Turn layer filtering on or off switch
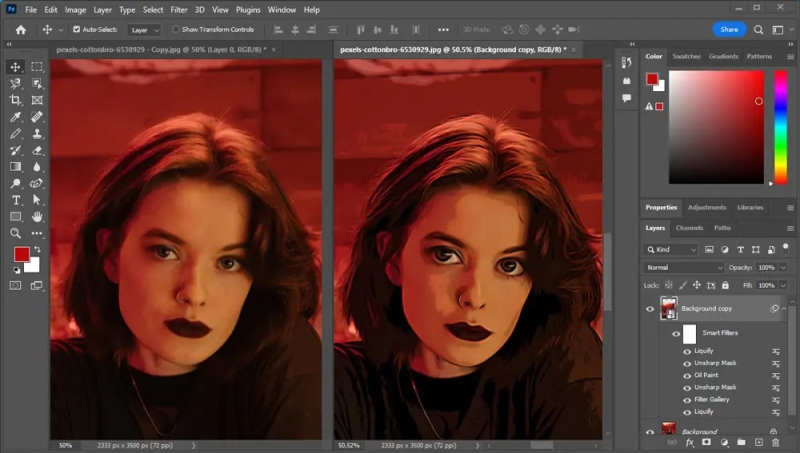 [x=786, y=248]
